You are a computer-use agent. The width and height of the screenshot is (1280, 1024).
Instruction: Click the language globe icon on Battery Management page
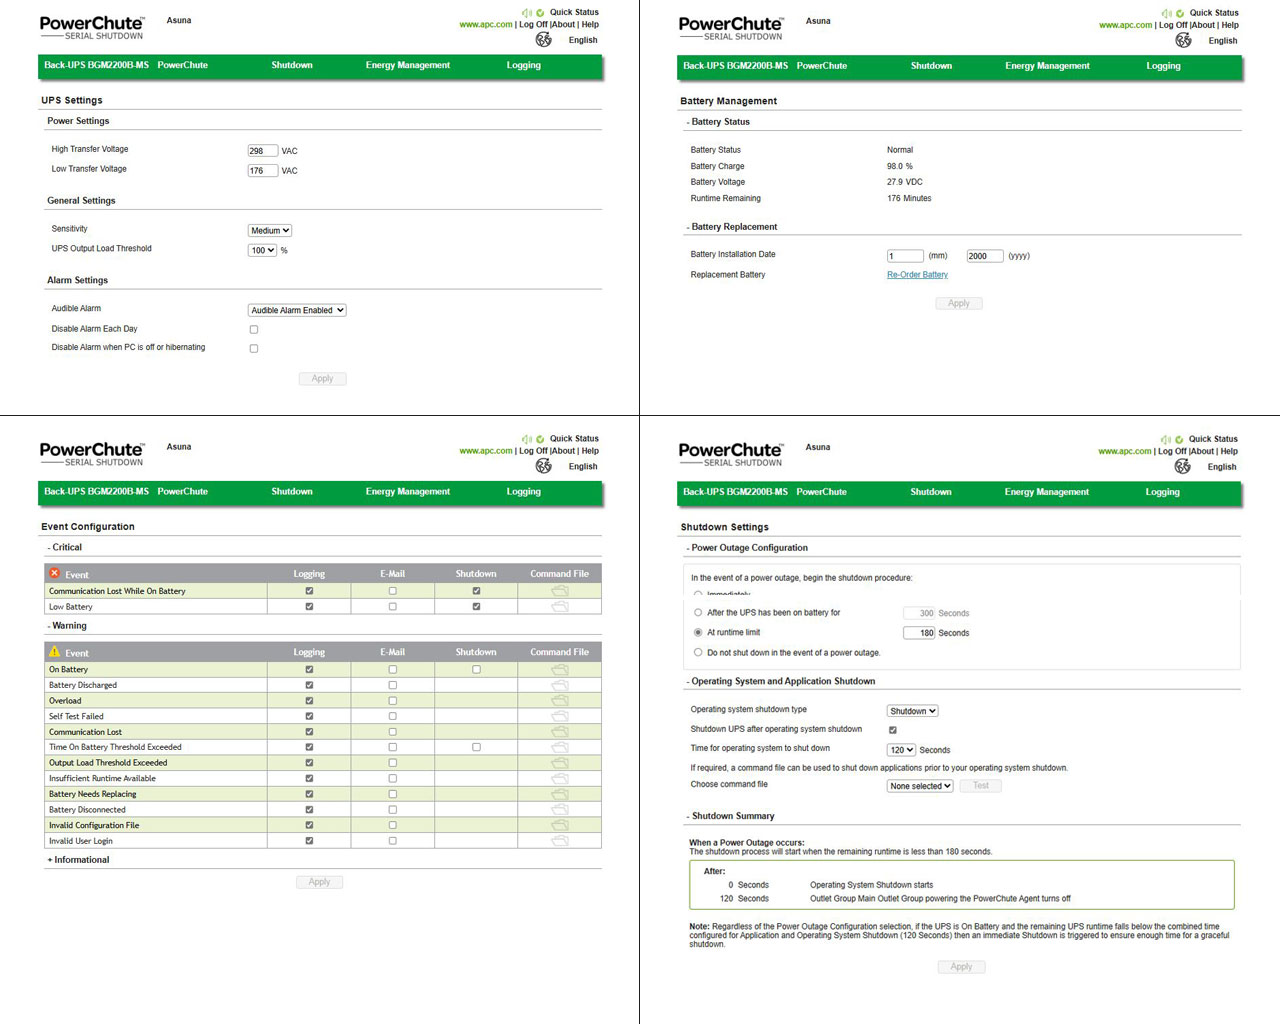1183,40
